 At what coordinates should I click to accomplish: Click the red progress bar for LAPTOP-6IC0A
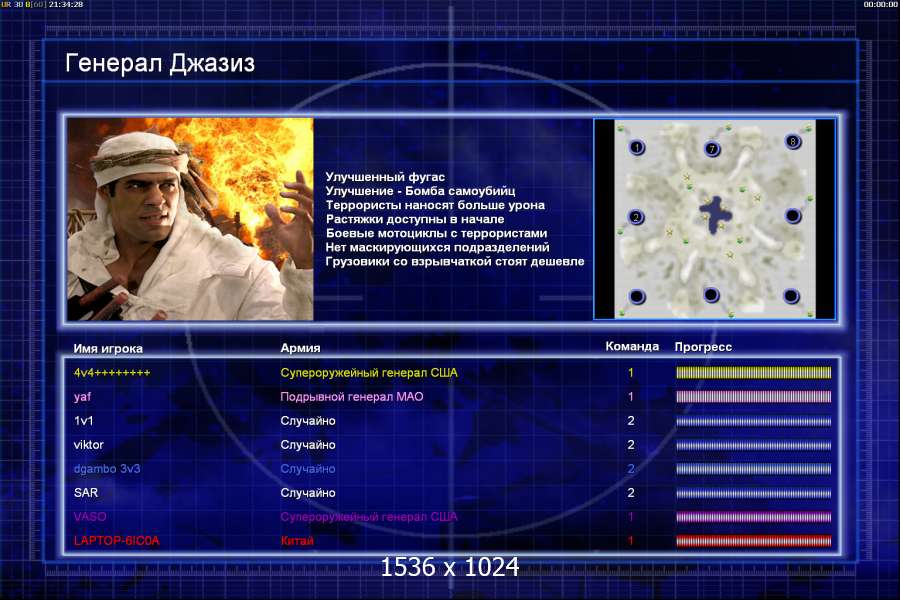pos(754,541)
